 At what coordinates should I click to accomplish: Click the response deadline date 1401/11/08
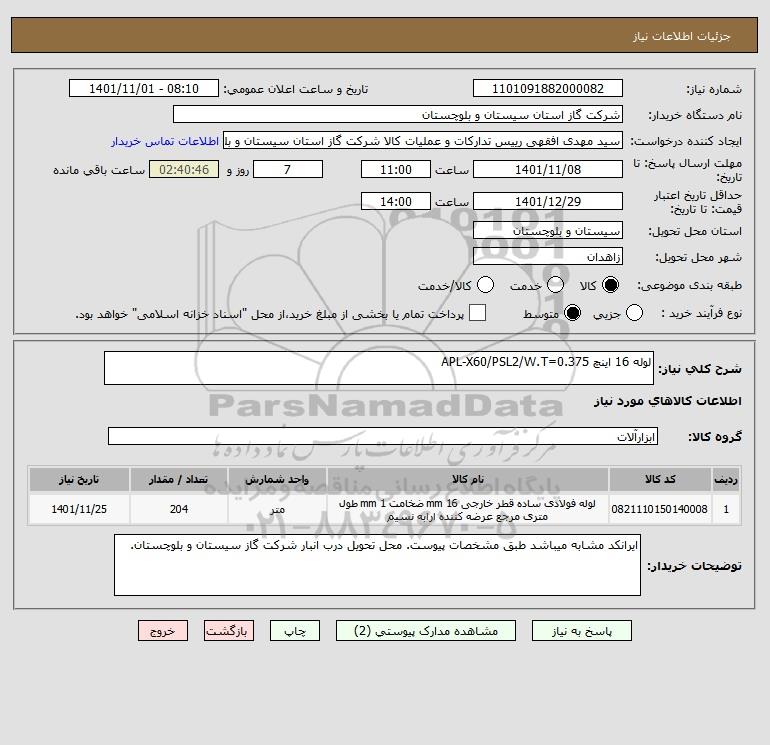coord(548,169)
